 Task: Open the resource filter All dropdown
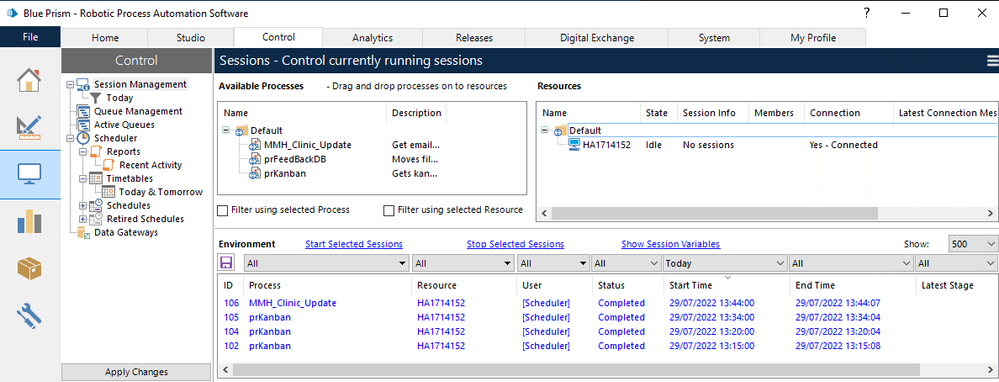(464, 263)
